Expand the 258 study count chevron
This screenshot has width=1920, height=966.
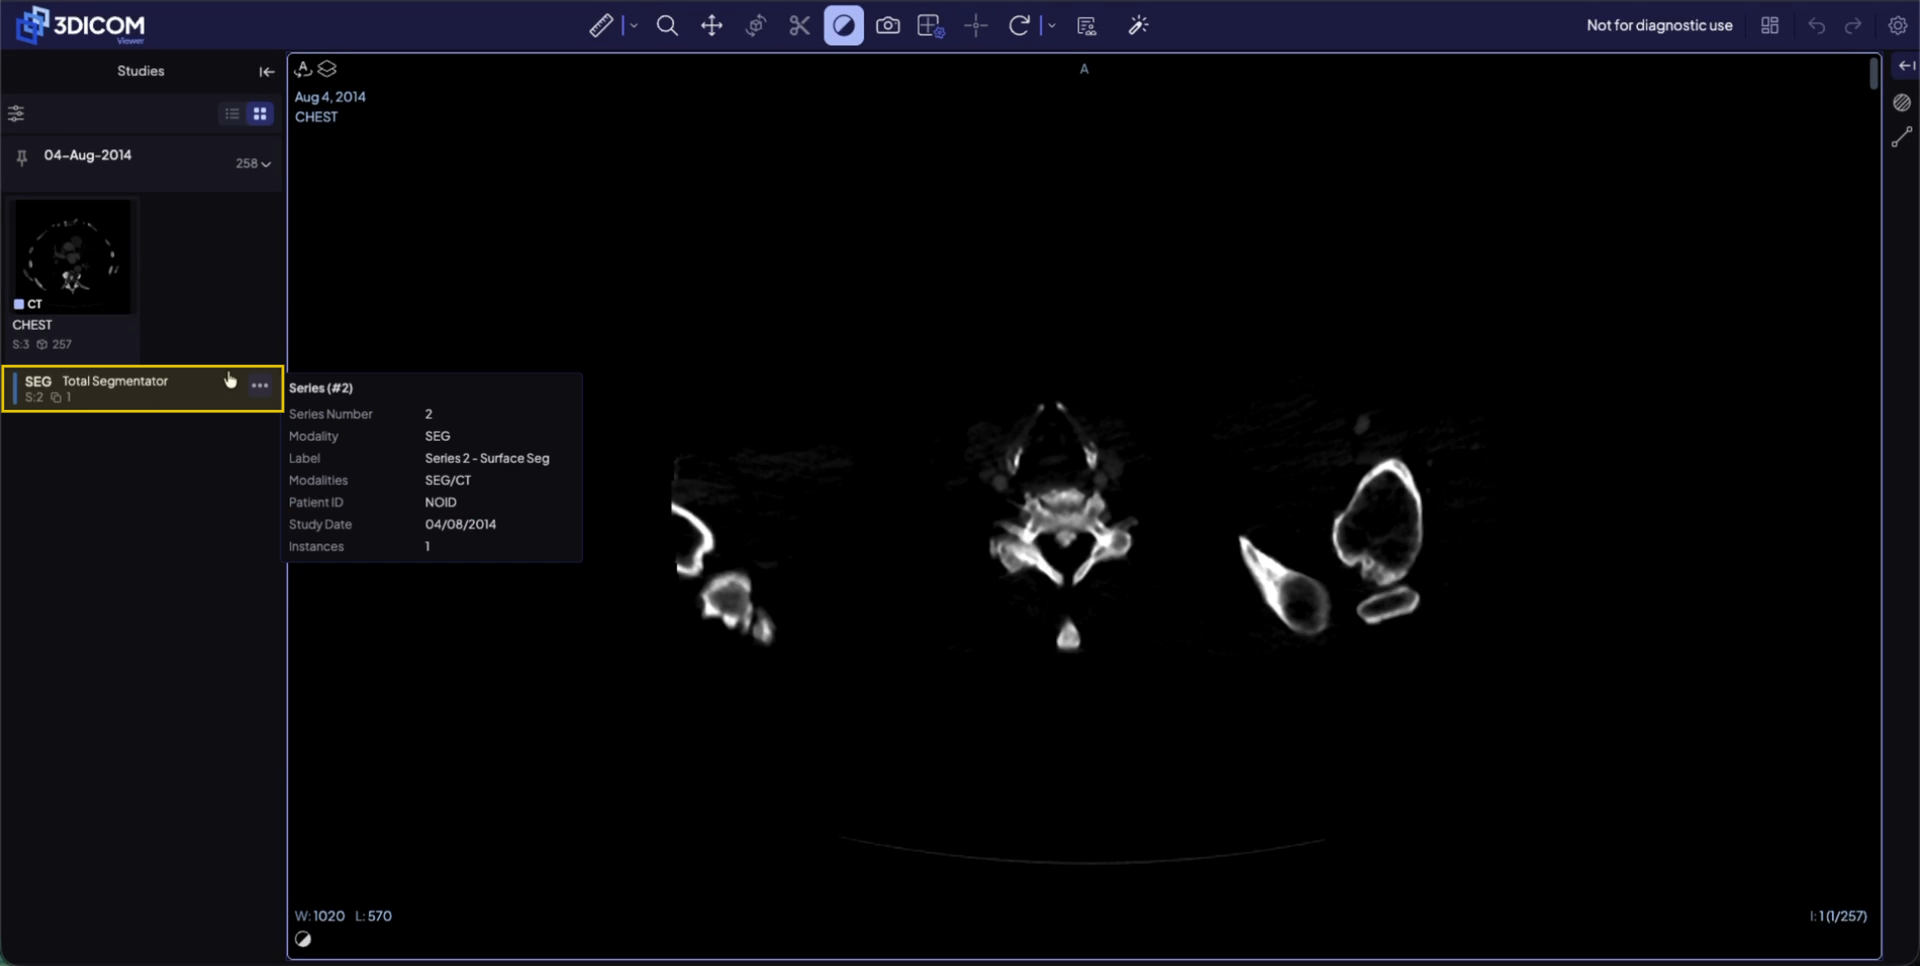coord(266,164)
